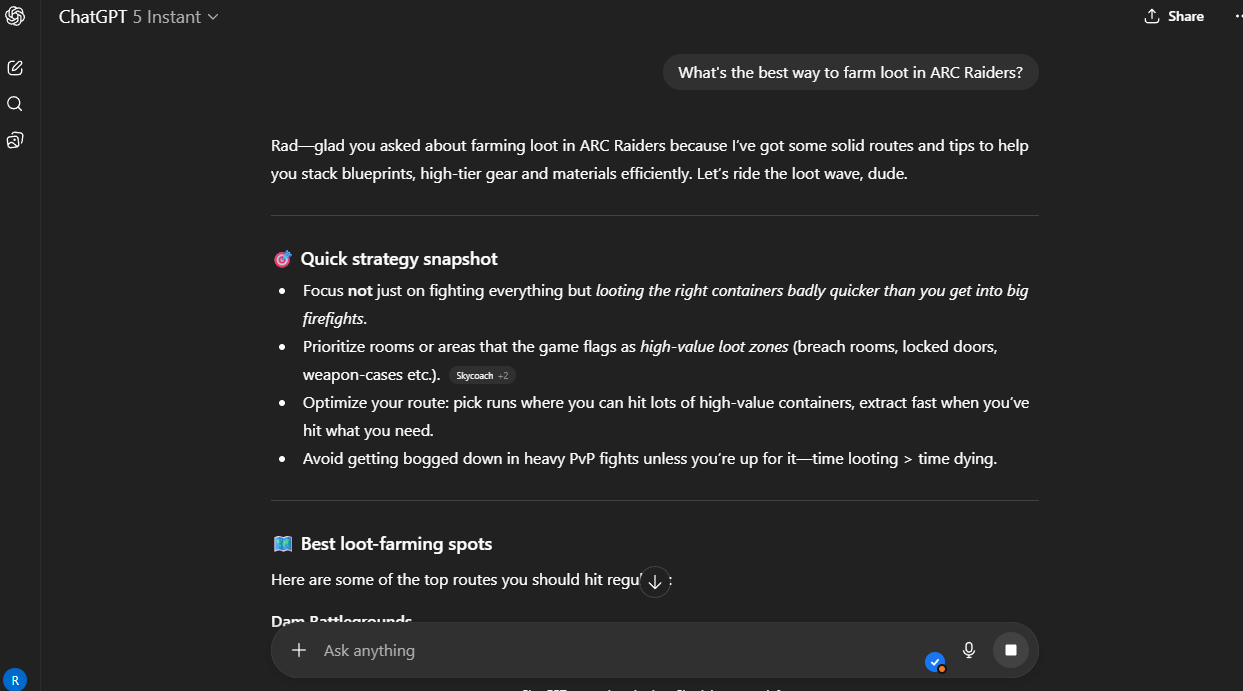Click the Best loot-farming spots heading

396,544
